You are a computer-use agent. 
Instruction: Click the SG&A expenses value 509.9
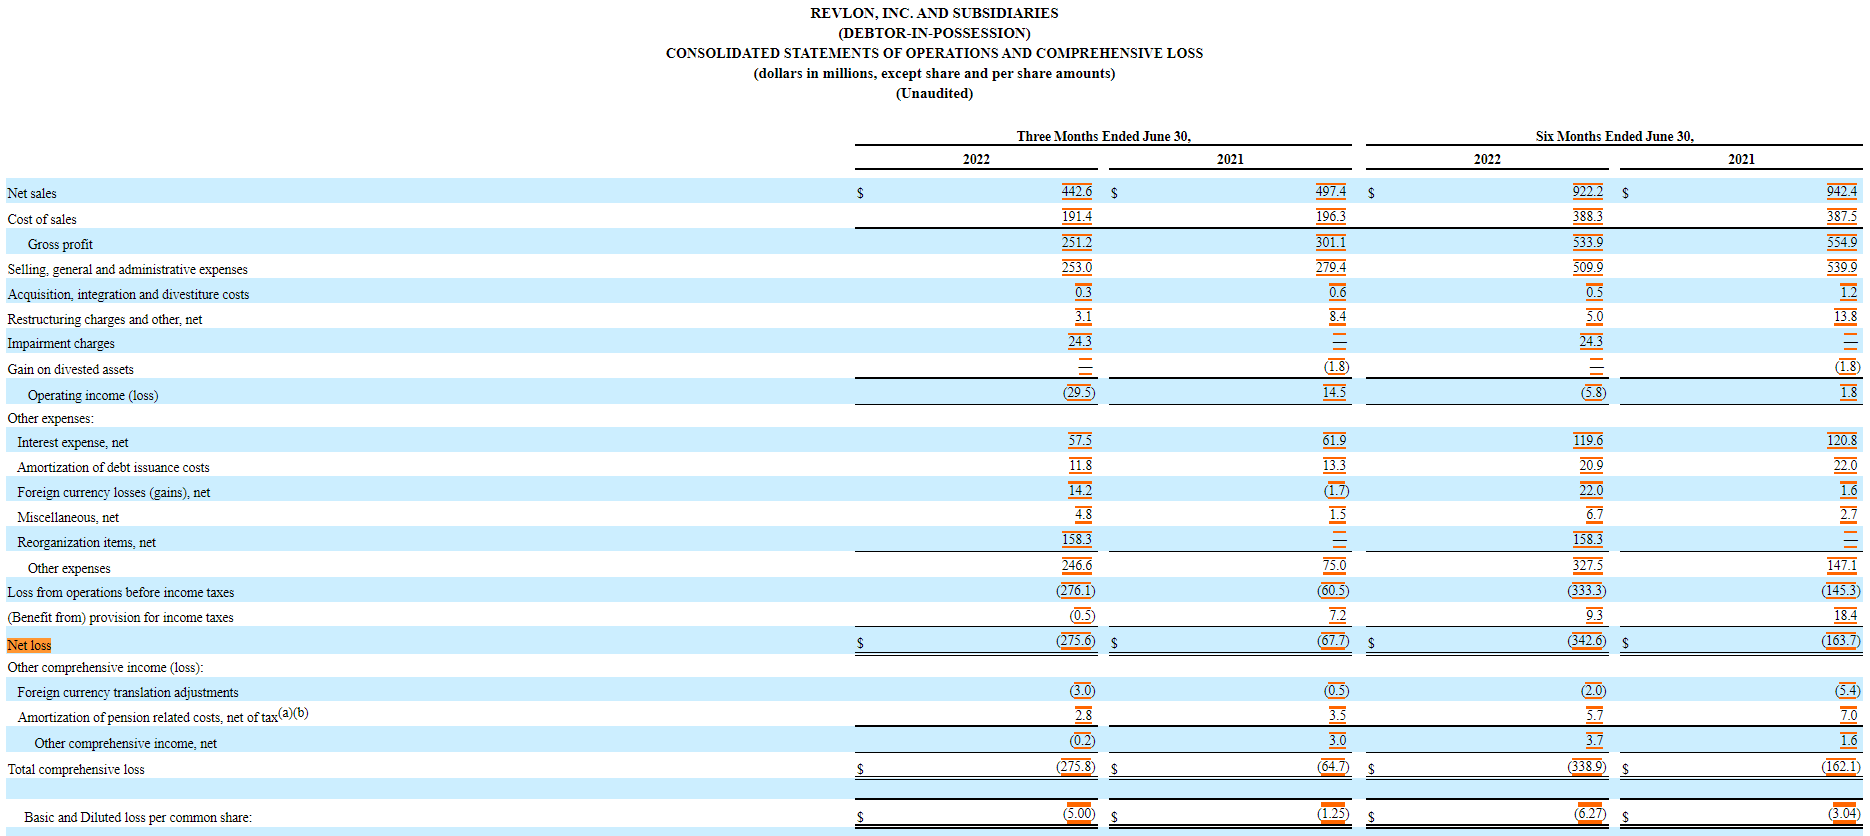tap(1588, 267)
